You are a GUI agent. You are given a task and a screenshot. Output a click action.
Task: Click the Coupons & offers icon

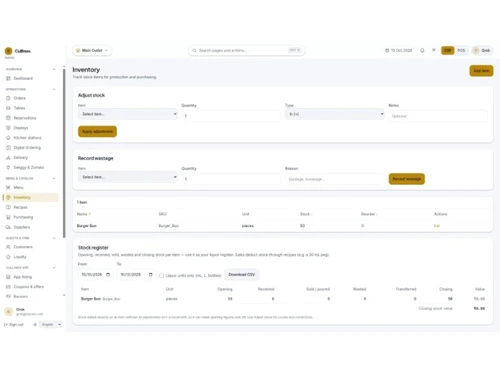tap(8, 287)
